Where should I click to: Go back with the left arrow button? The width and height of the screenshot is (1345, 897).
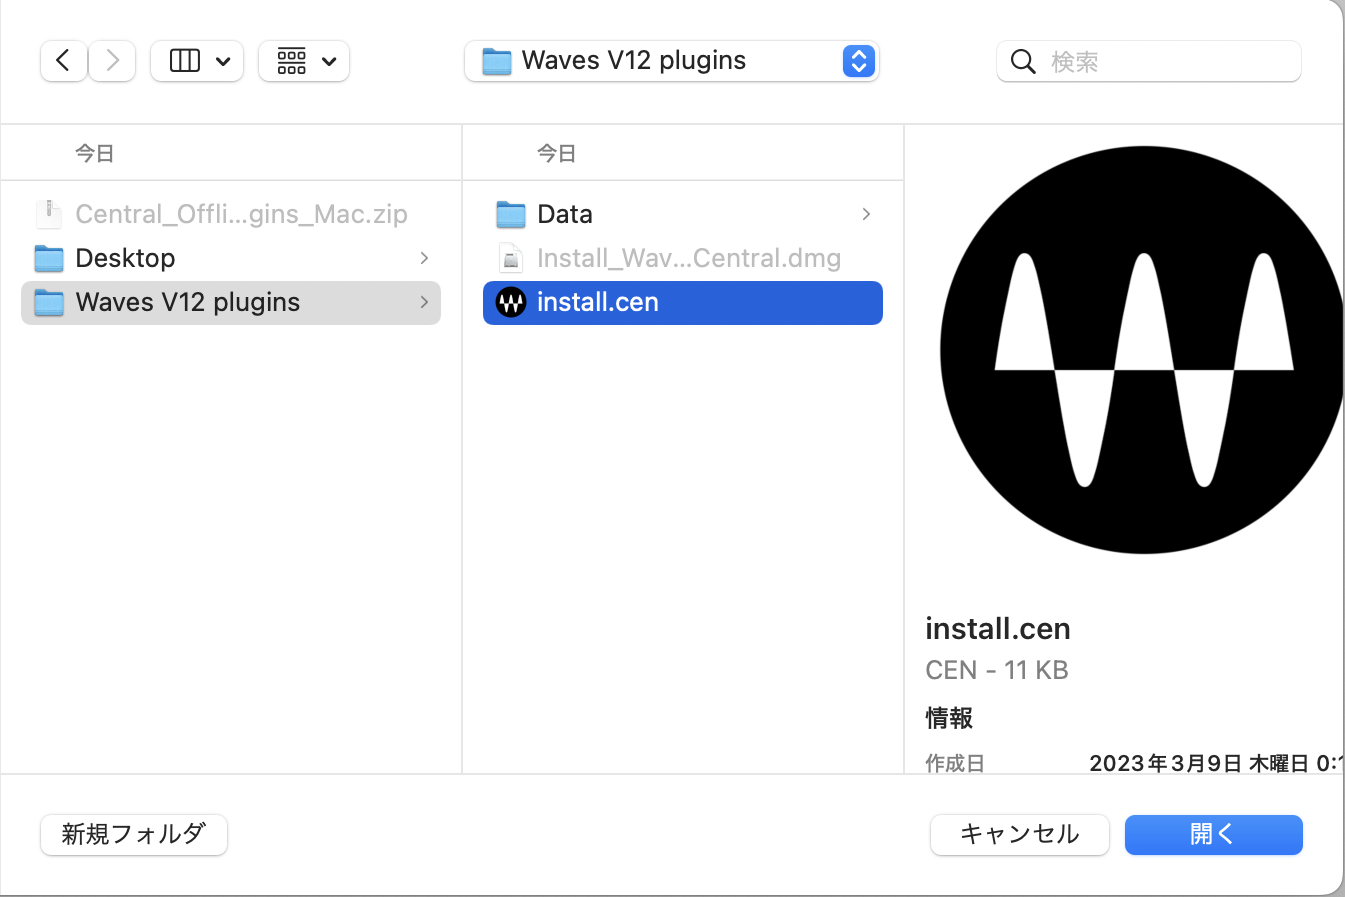pyautogui.click(x=63, y=61)
